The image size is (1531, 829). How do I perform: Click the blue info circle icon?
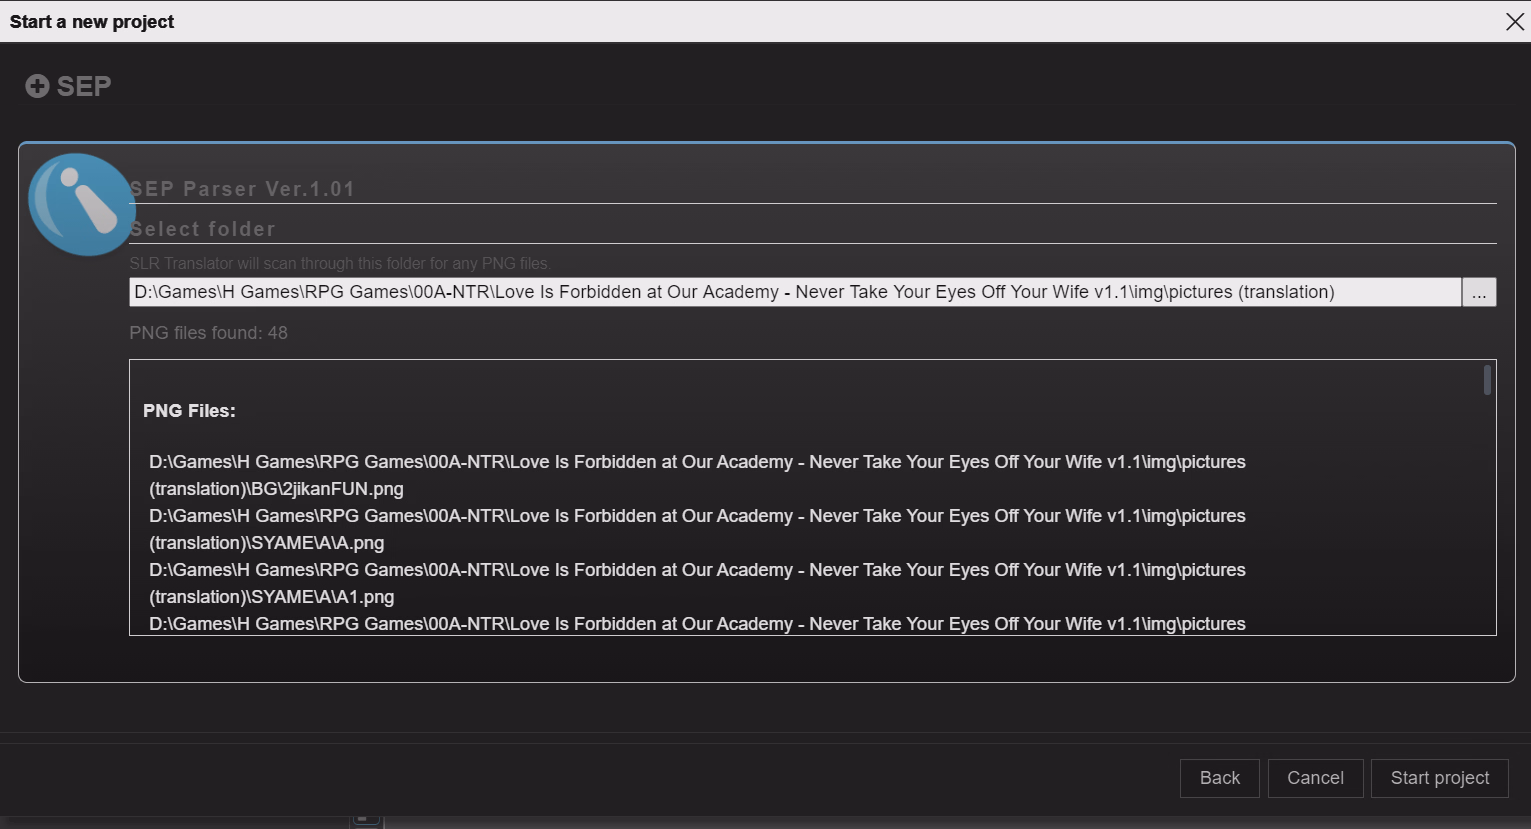click(81, 203)
